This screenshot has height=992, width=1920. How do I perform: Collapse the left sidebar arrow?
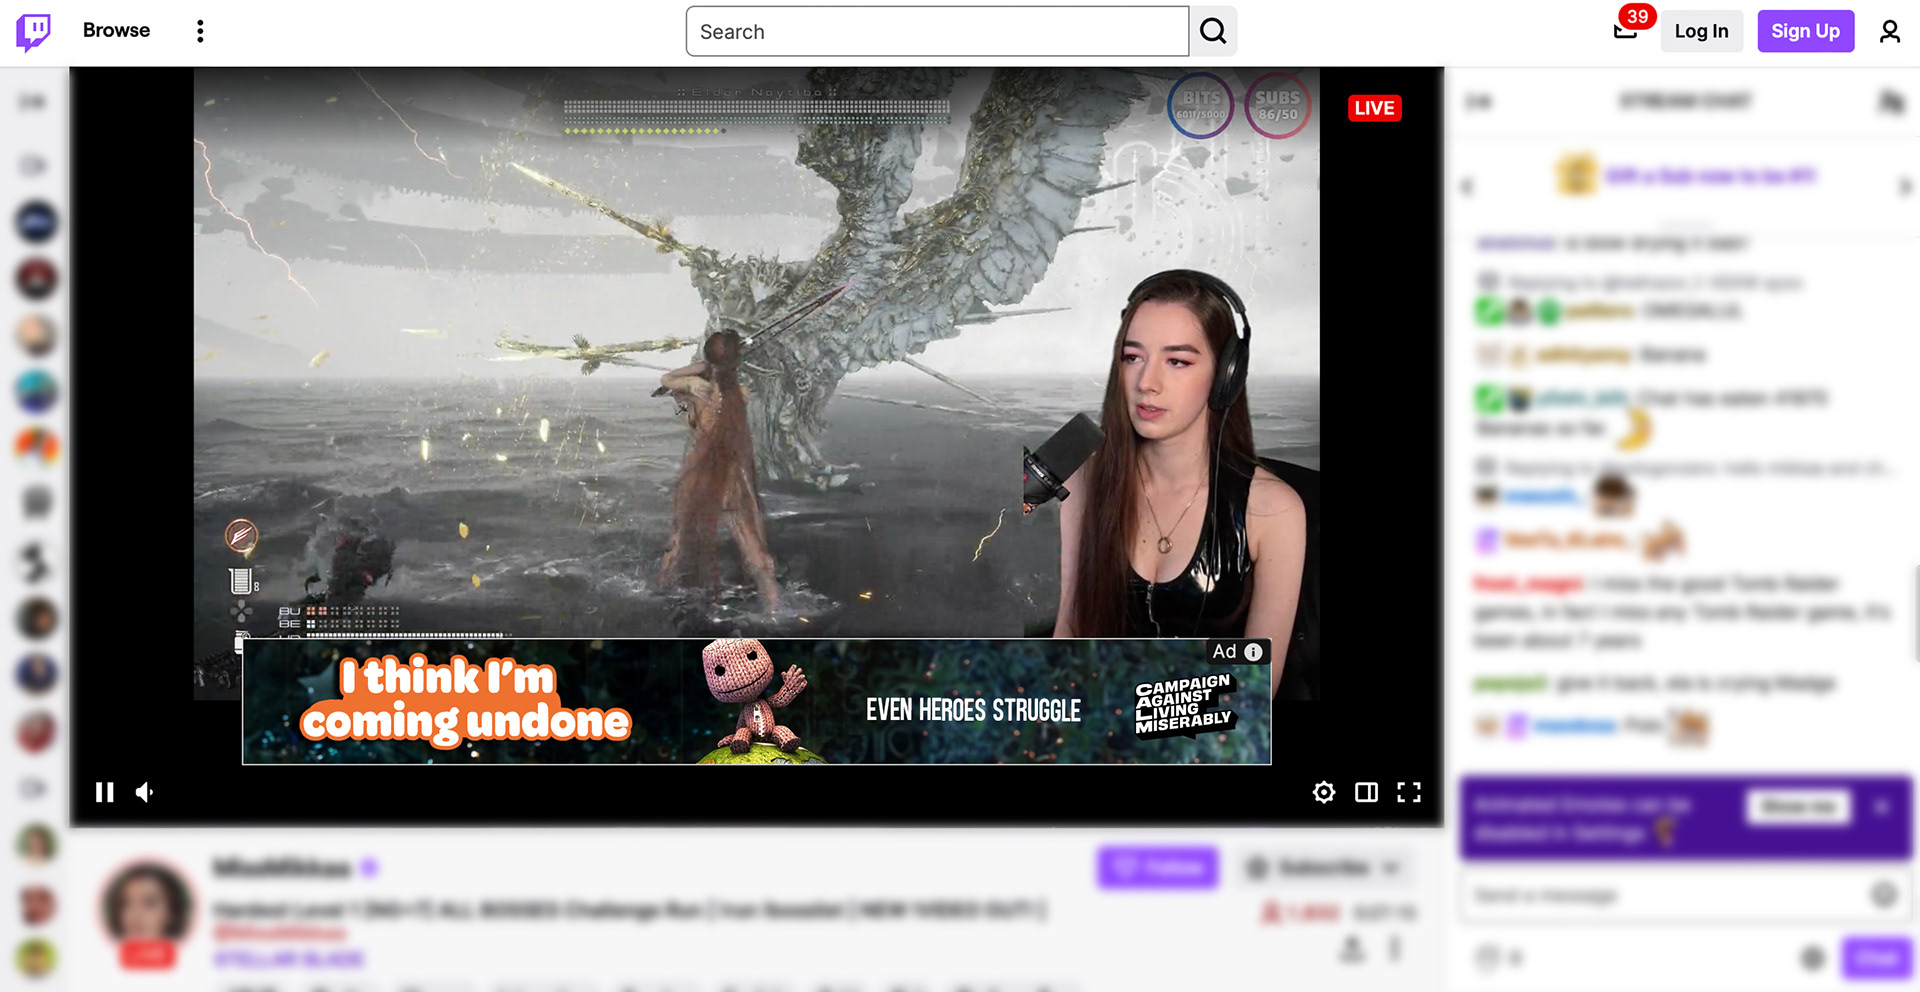(x=33, y=101)
